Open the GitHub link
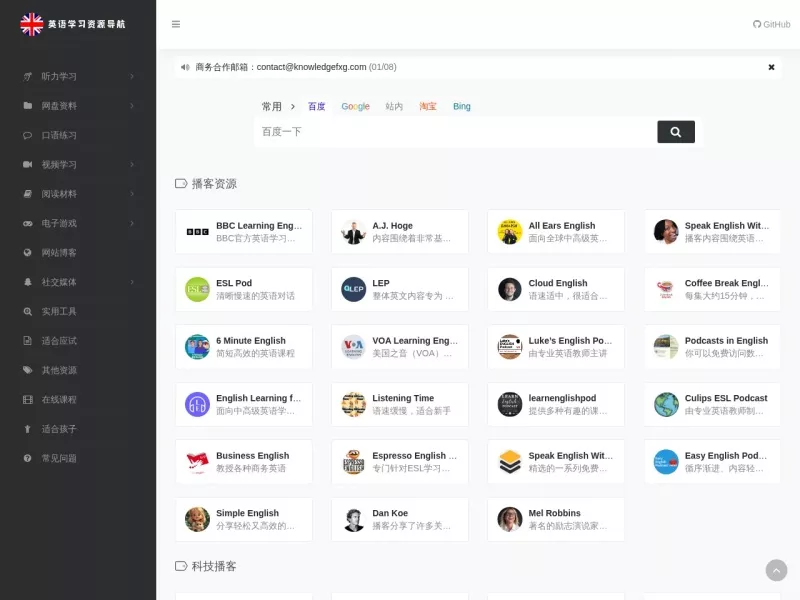This screenshot has width=800, height=600. 771,24
